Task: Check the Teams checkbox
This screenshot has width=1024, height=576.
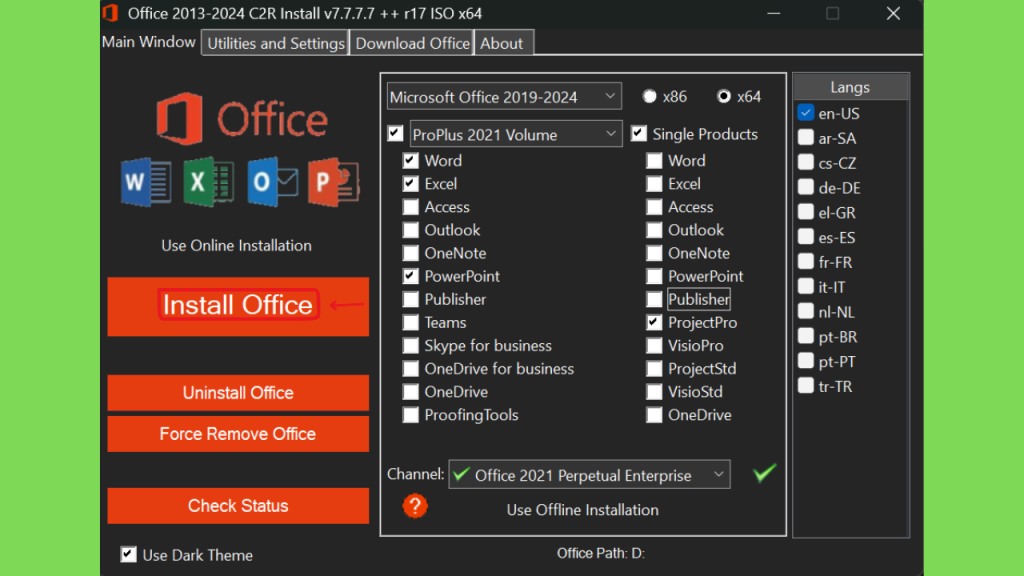Action: 411,323
